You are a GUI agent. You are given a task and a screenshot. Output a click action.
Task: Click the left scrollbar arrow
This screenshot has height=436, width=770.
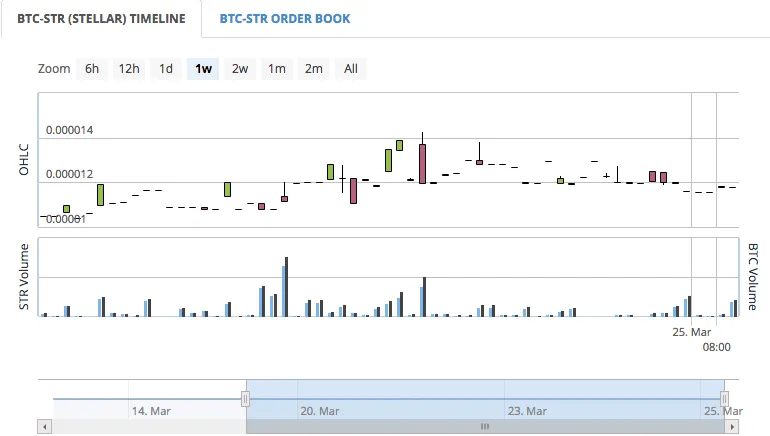45,427
